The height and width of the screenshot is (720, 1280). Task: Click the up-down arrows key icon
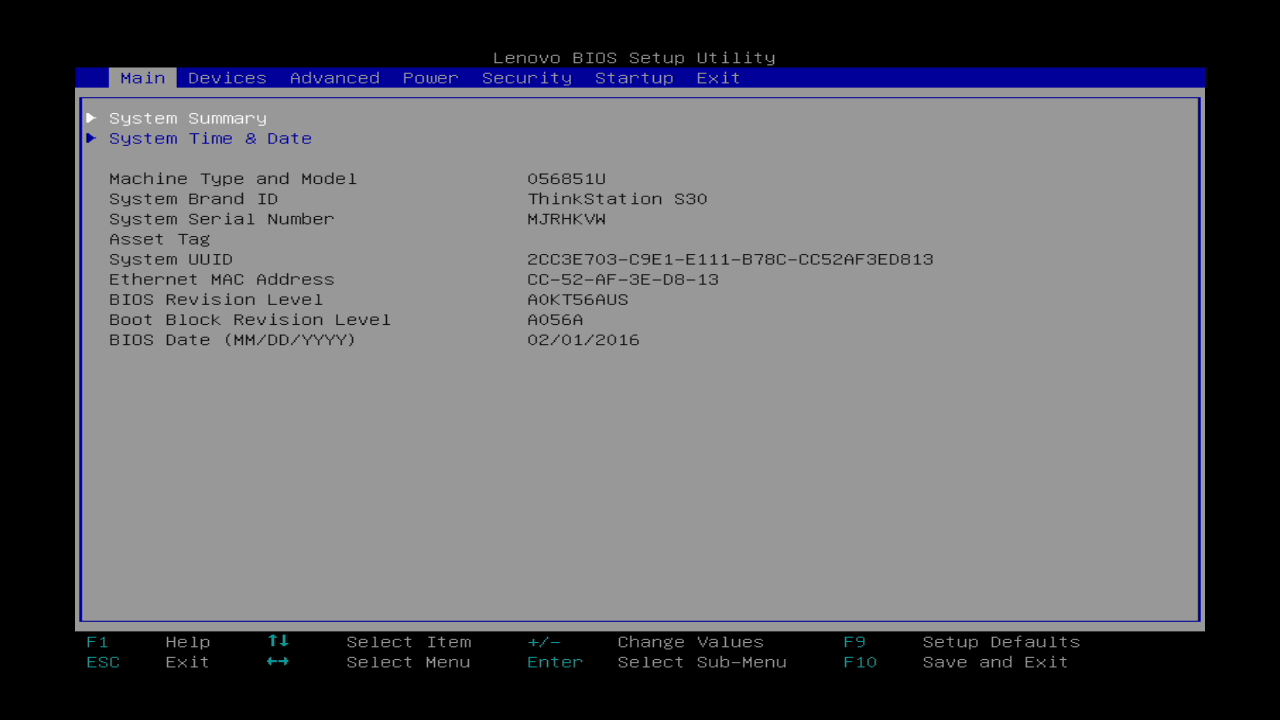pos(278,641)
